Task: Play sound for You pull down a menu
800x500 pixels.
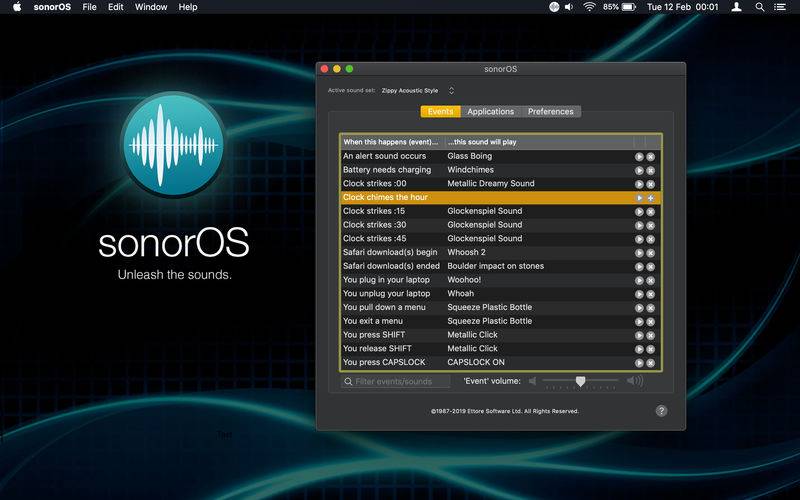Action: pos(639,308)
